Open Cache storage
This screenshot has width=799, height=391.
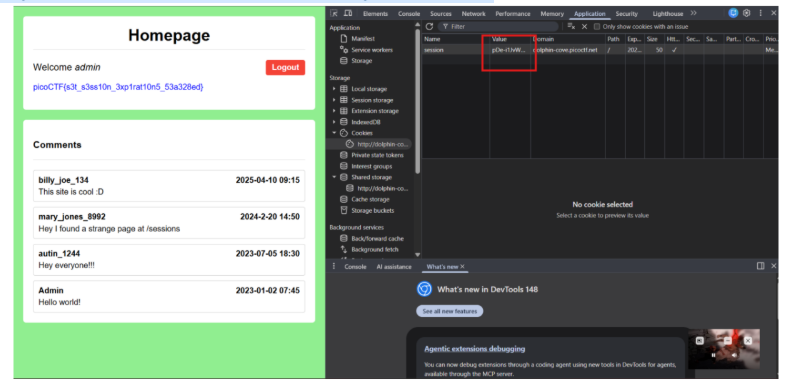point(370,199)
